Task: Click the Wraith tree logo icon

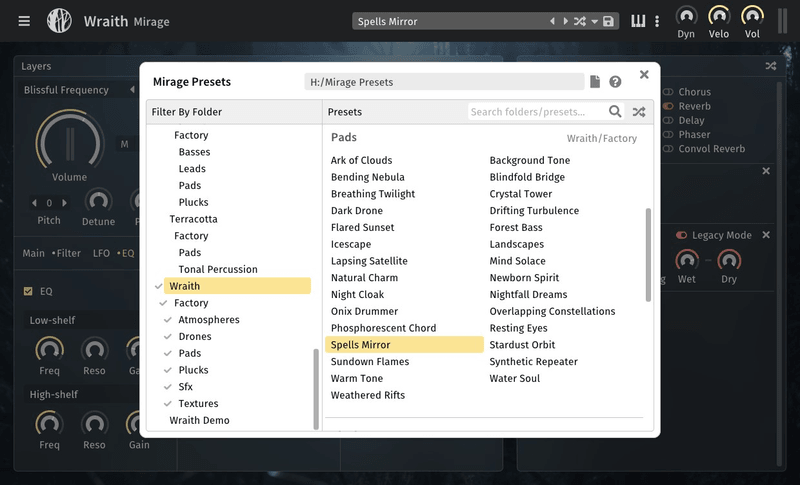Action: point(60,21)
